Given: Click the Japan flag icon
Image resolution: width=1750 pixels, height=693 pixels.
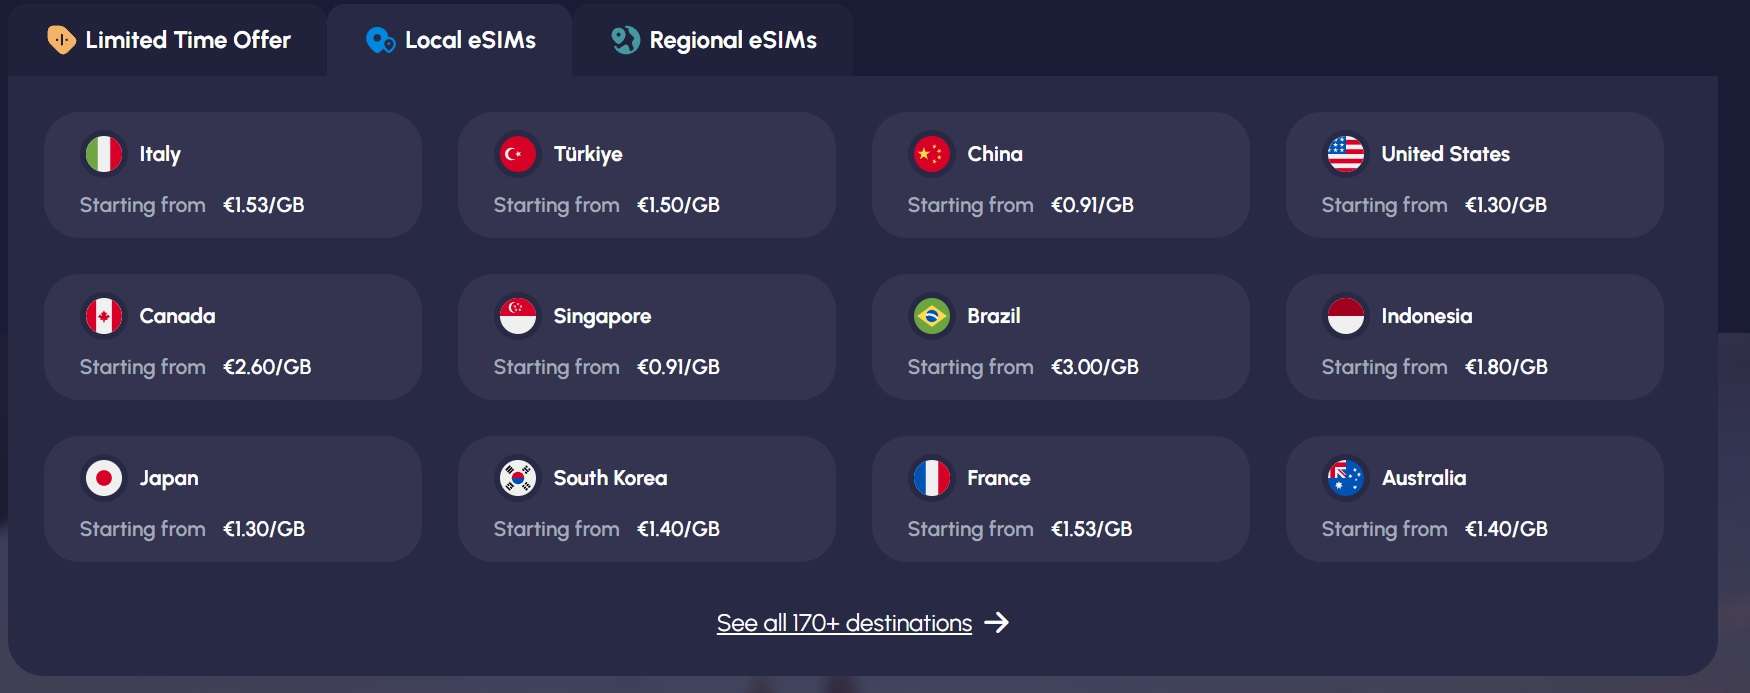Looking at the screenshot, I should 104,478.
